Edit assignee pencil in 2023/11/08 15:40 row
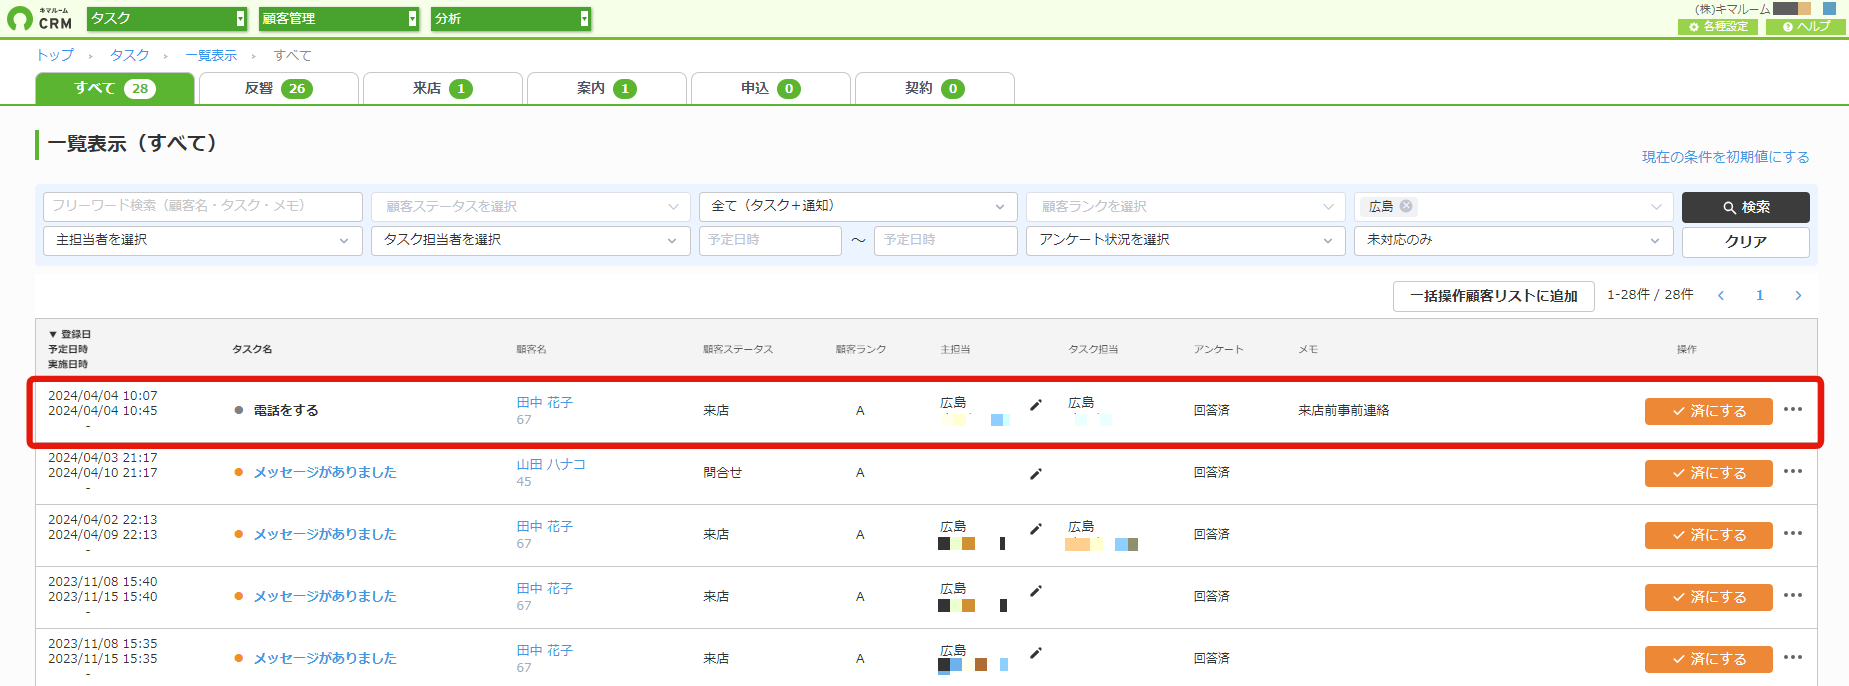The image size is (1849, 686). (x=1036, y=591)
